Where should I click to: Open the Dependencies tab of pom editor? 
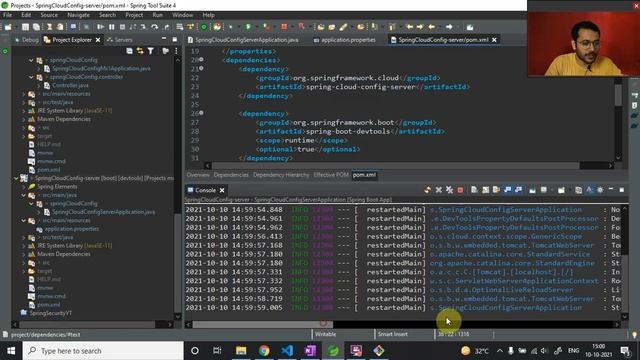tap(231, 175)
